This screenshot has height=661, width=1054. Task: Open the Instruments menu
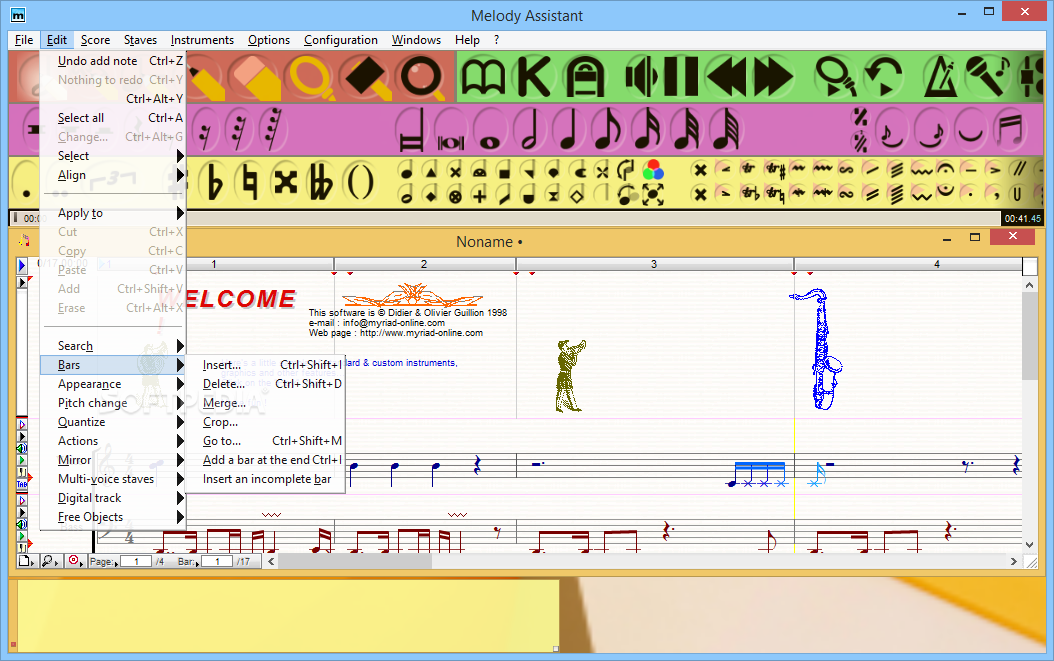pos(202,40)
